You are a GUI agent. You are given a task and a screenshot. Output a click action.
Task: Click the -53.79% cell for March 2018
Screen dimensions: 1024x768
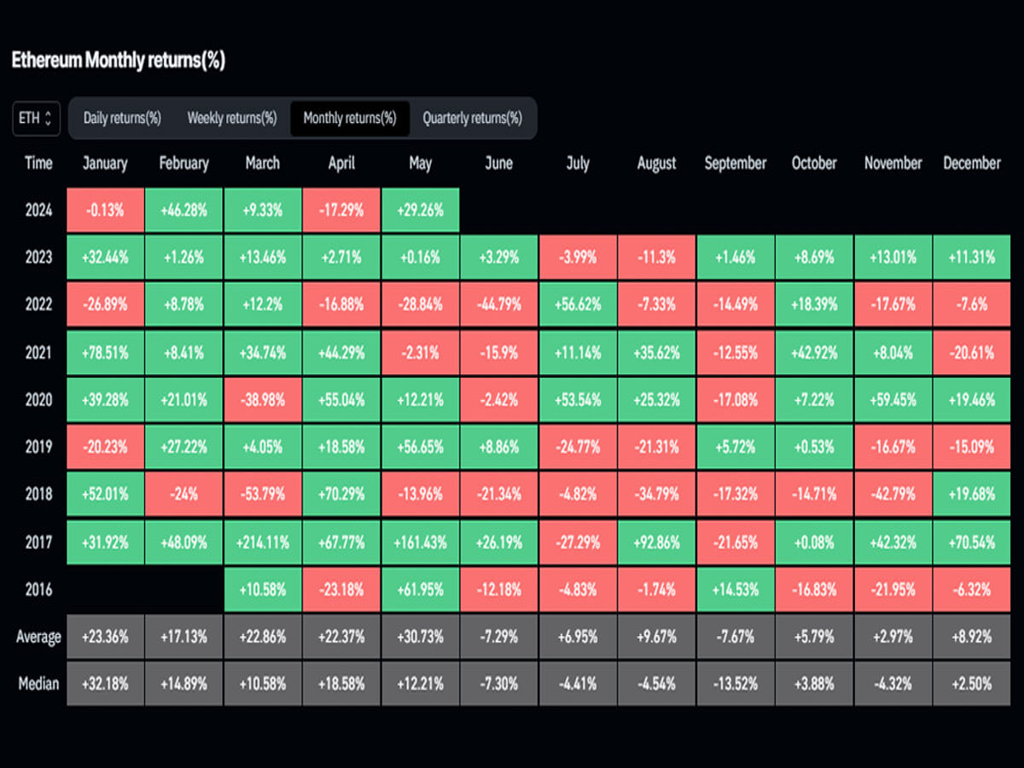(262, 496)
